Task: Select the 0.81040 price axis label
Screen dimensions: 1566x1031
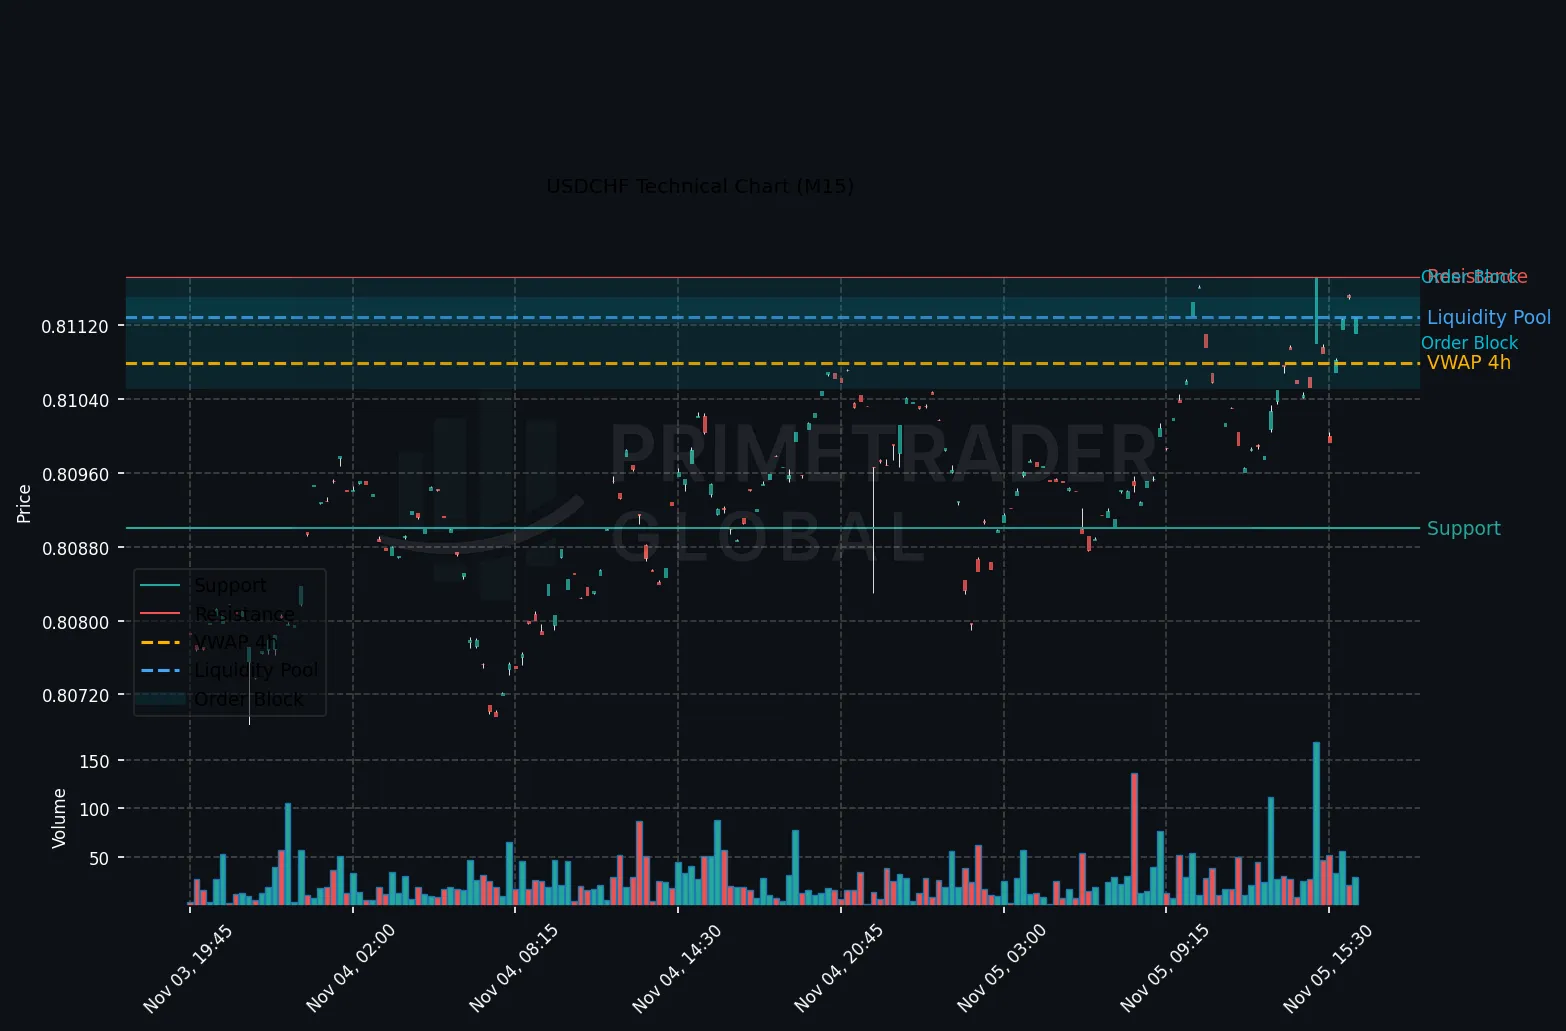Action: click(x=75, y=400)
